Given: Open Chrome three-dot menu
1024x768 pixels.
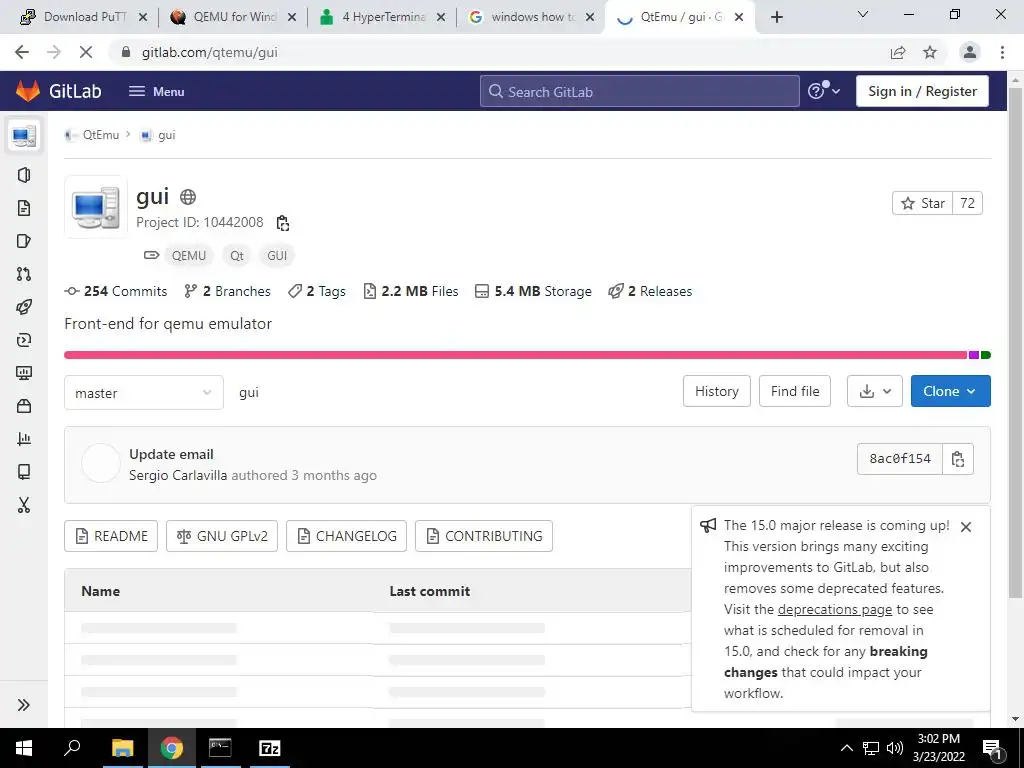Looking at the screenshot, I should 1002,52.
